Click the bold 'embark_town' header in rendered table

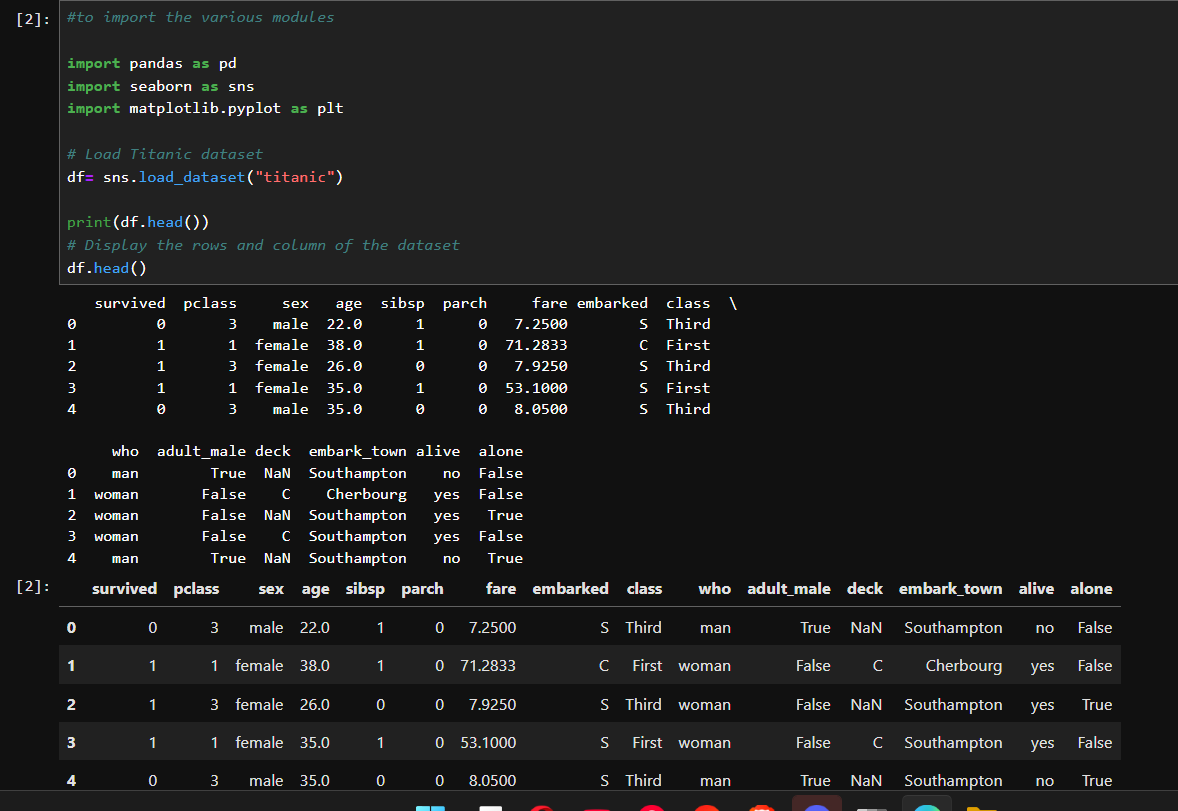tap(950, 589)
